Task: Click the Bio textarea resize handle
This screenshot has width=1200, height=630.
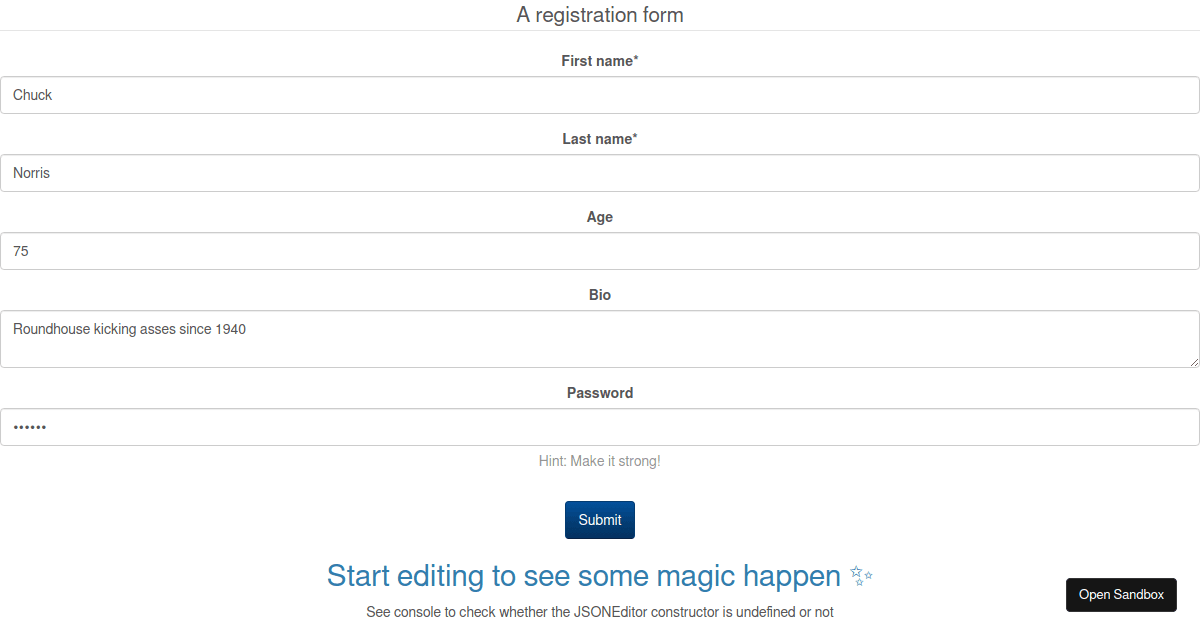Action: 1193,361
